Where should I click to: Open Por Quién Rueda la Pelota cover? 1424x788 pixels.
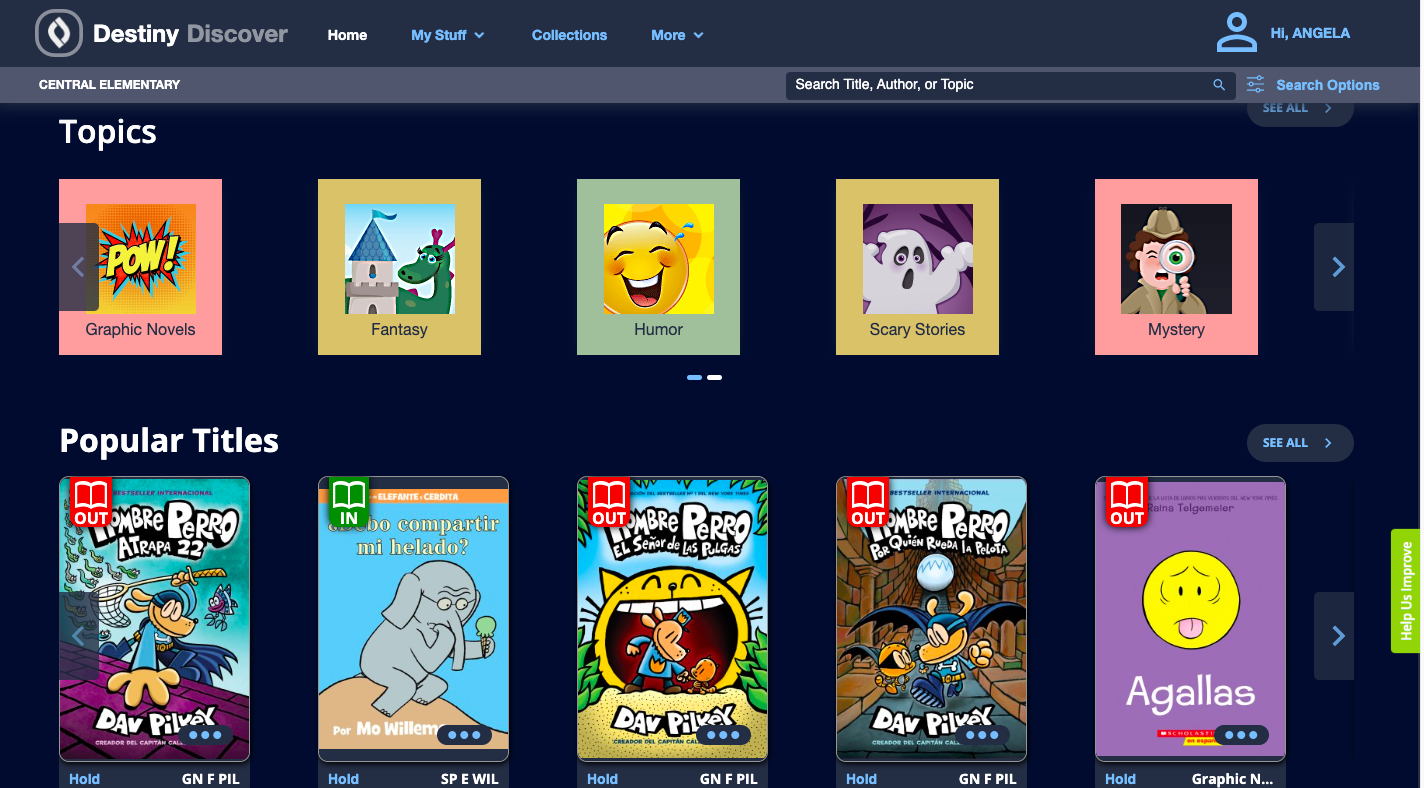[931, 619]
